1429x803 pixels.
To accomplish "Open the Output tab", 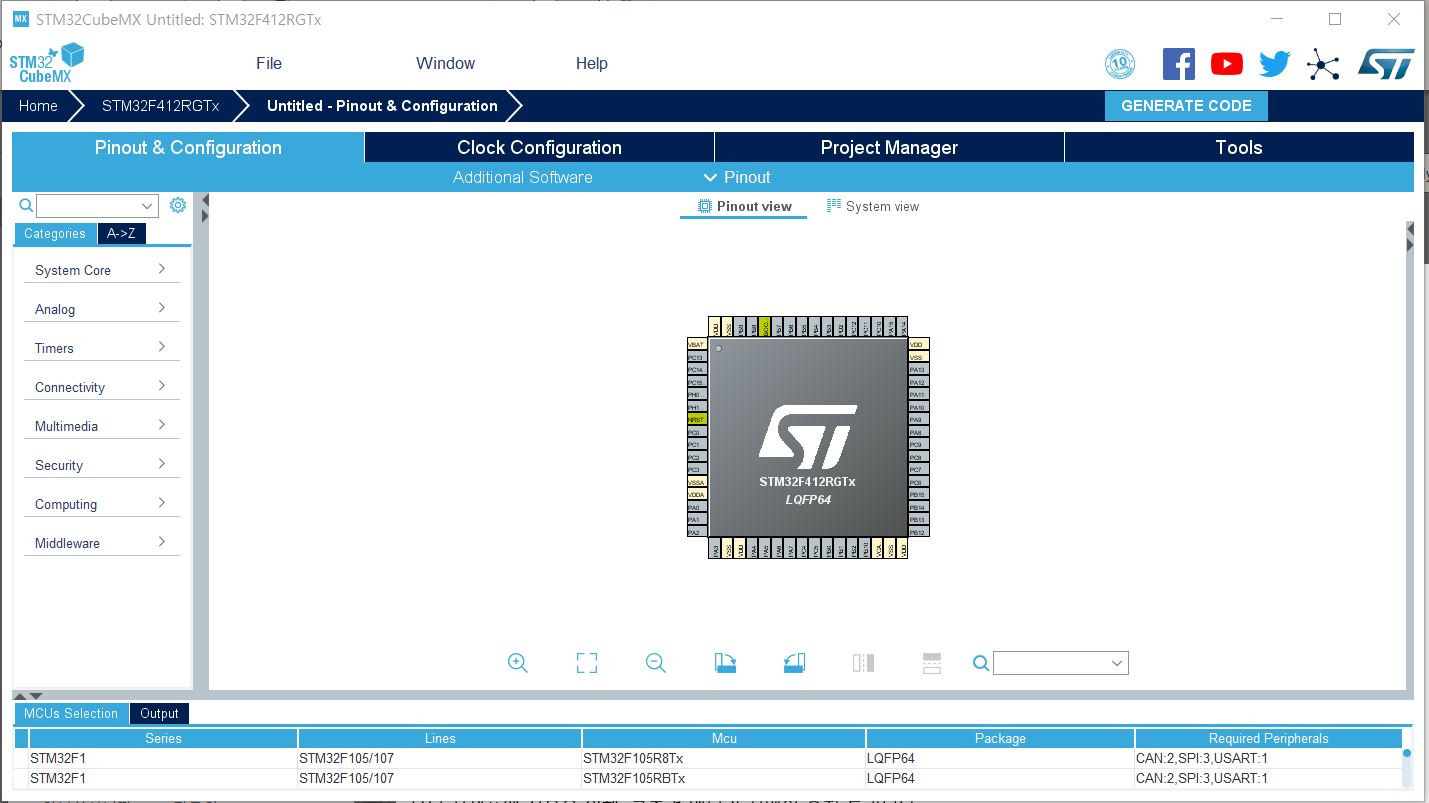I will click(x=159, y=713).
